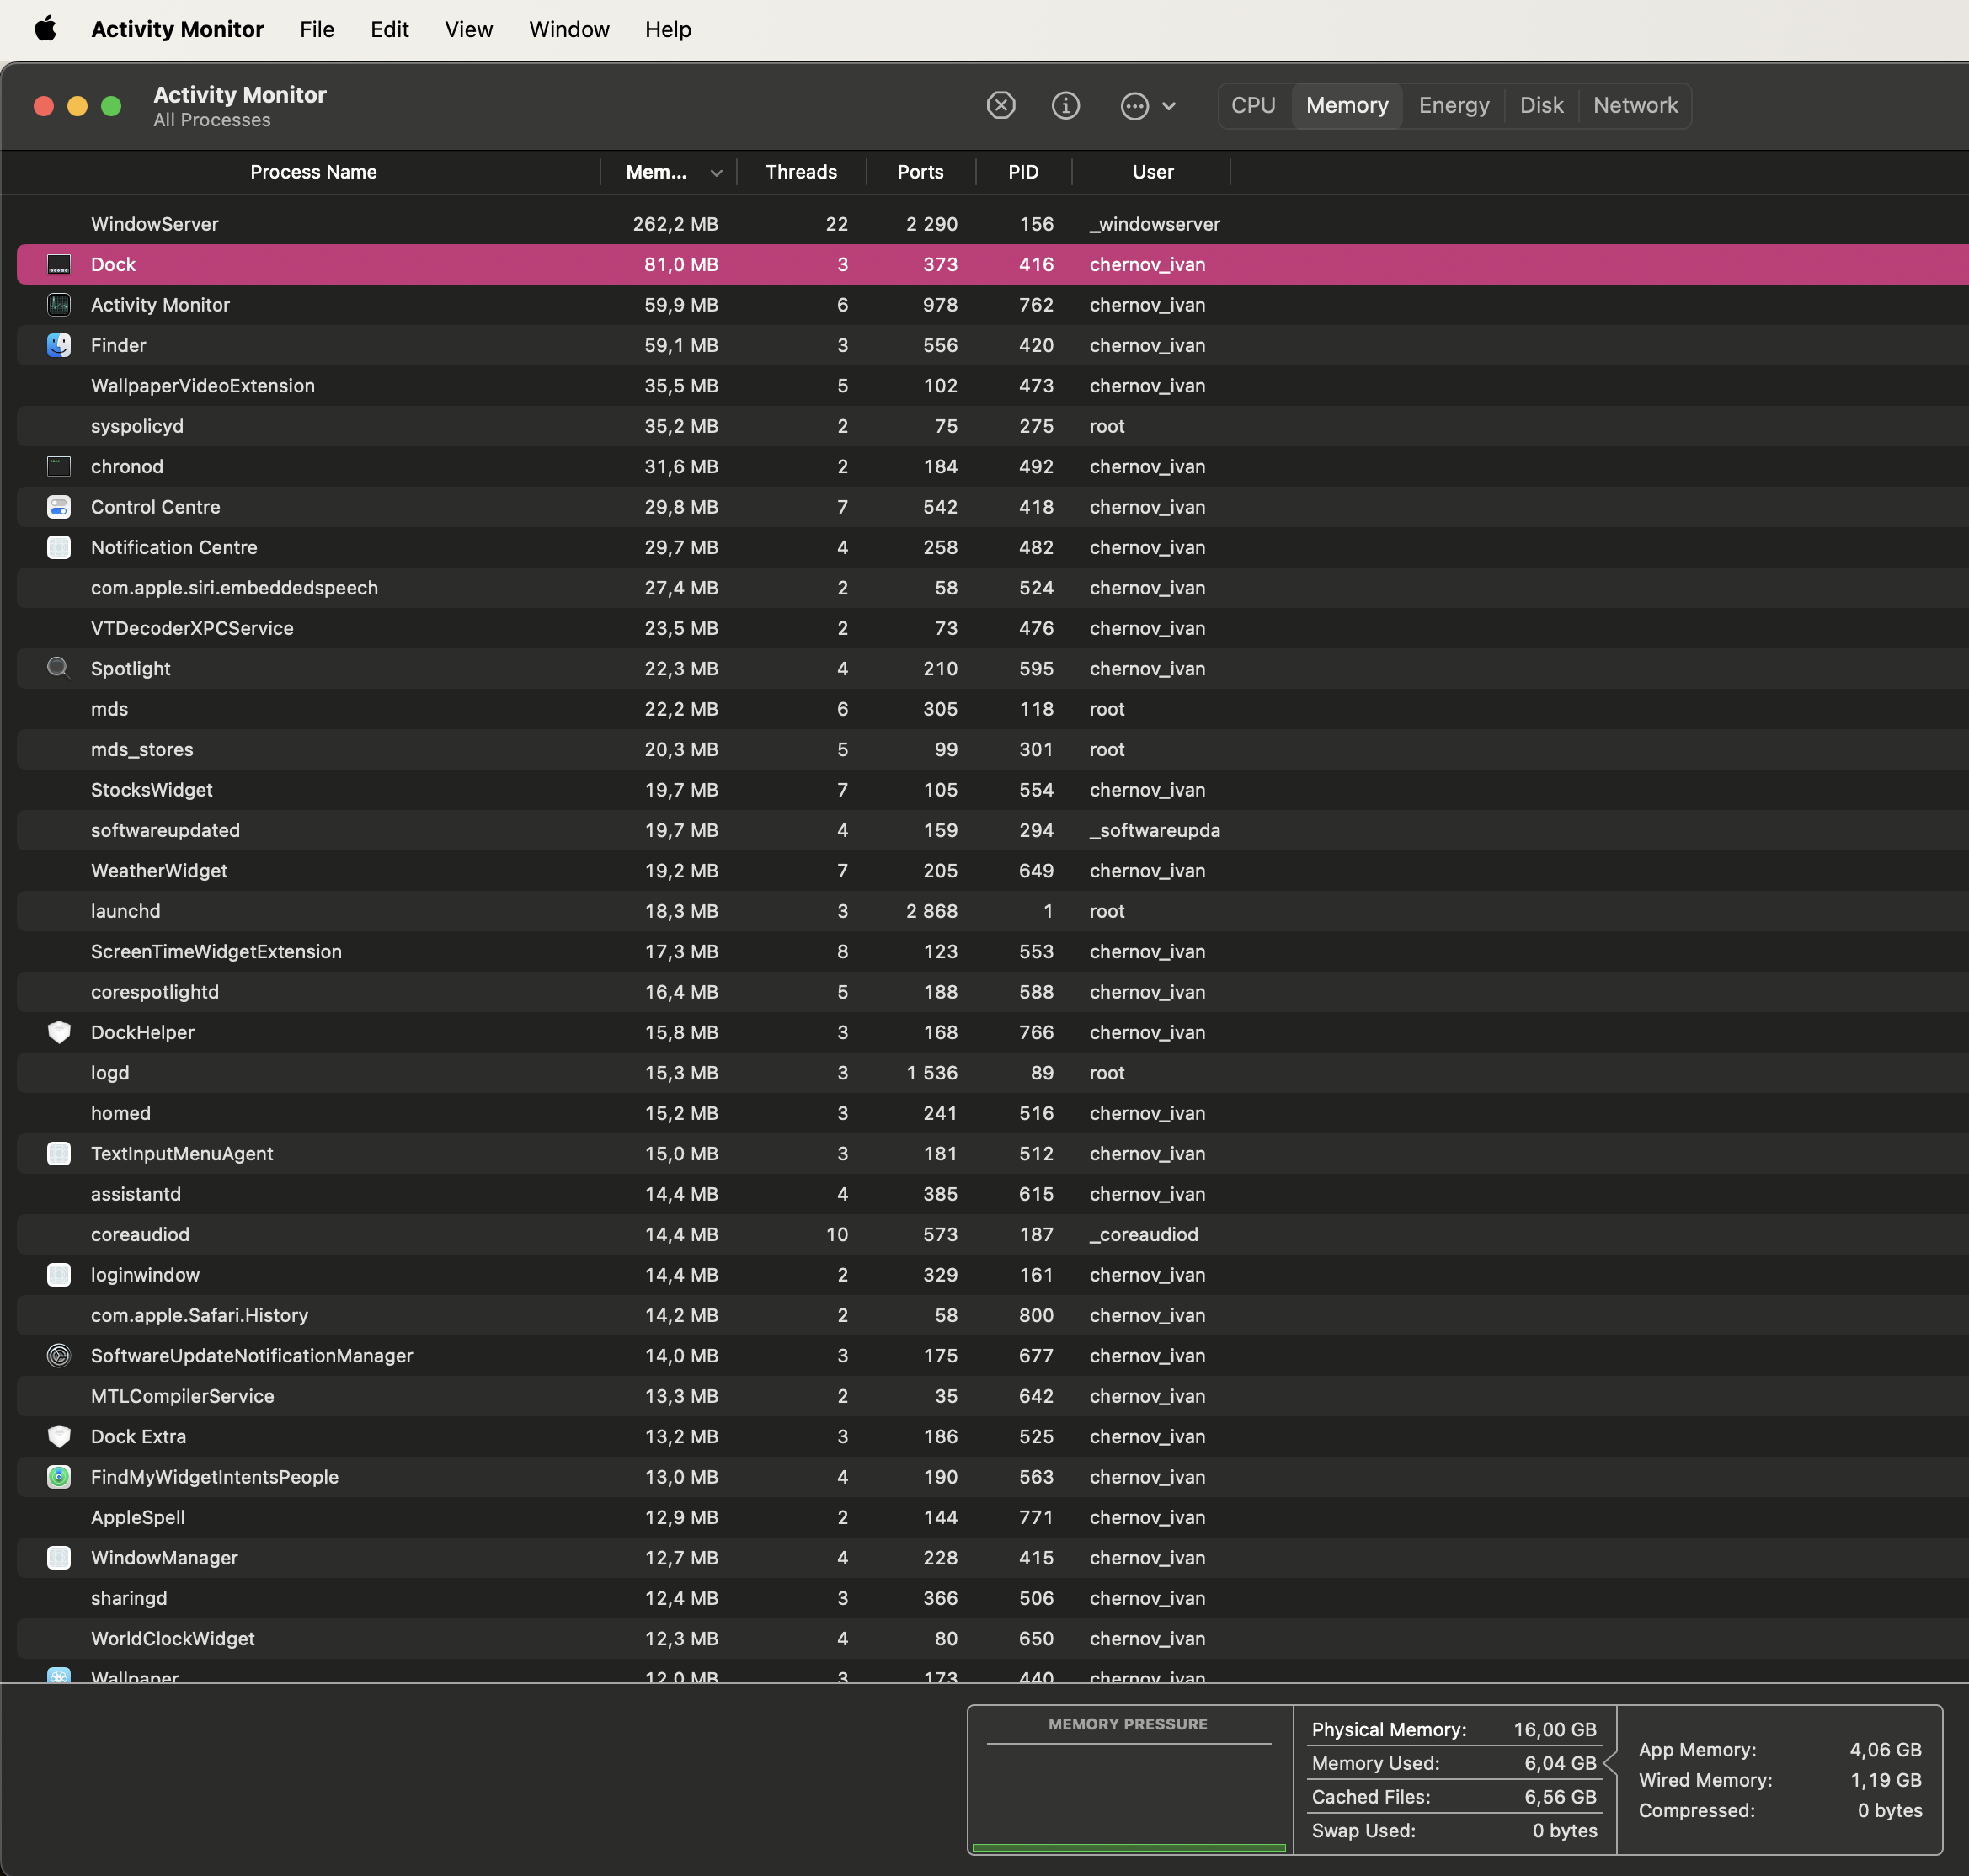This screenshot has width=1969, height=1876.
Task: Sort by the PID column header
Action: (1023, 172)
